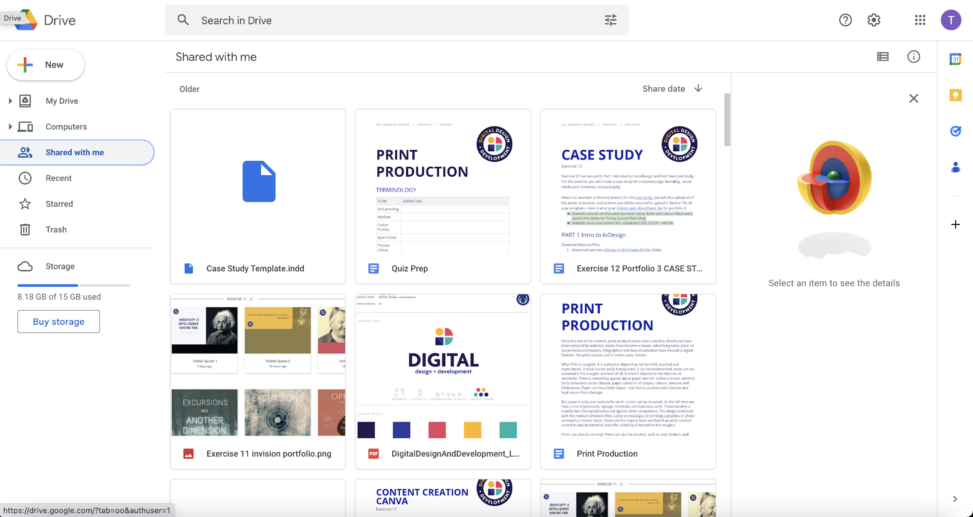This screenshot has width=973, height=517.
Task: Open Google Calendar side panel
Action: coord(955,60)
